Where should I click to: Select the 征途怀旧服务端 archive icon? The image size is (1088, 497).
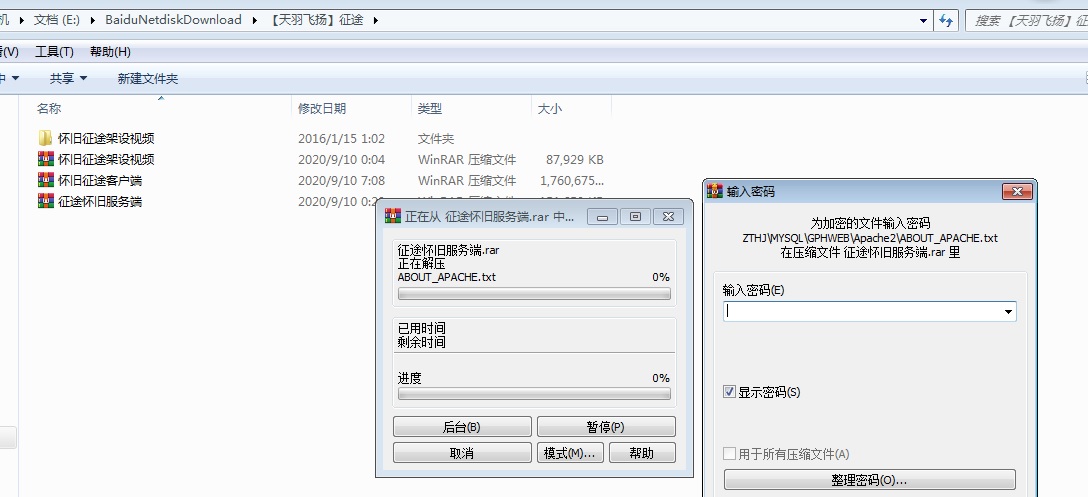click(46, 201)
